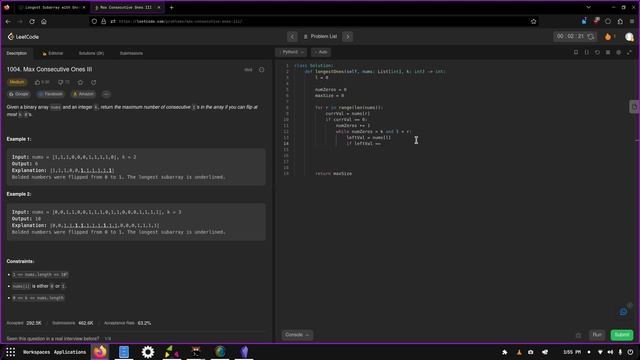Viewport: 640px width, 360px height.
Task: Submit the solution
Action: 622,335
